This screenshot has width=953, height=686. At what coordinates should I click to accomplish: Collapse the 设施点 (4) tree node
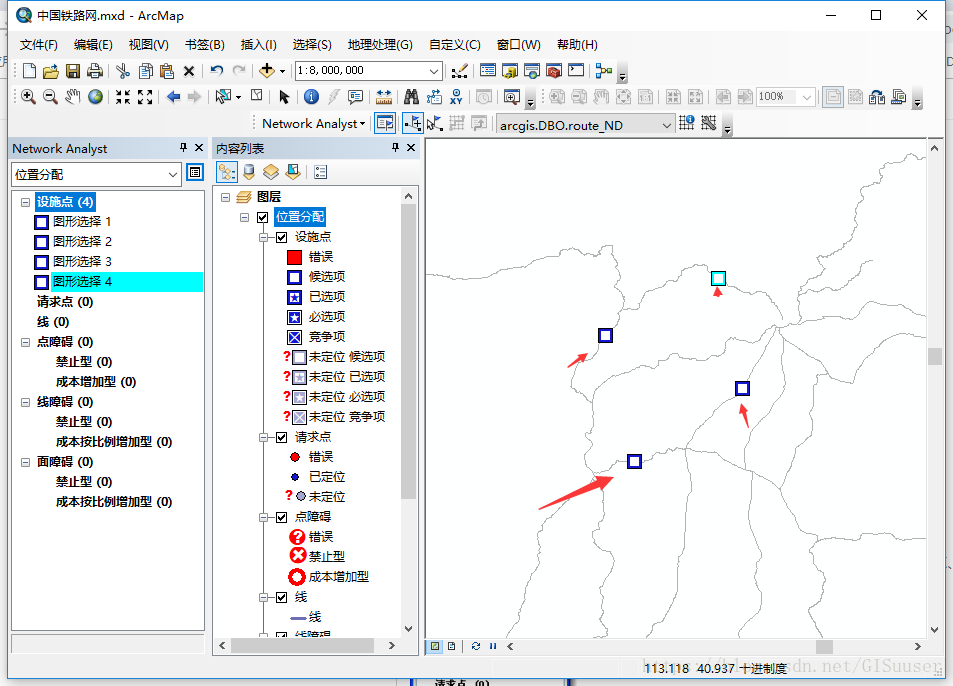(x=26, y=202)
